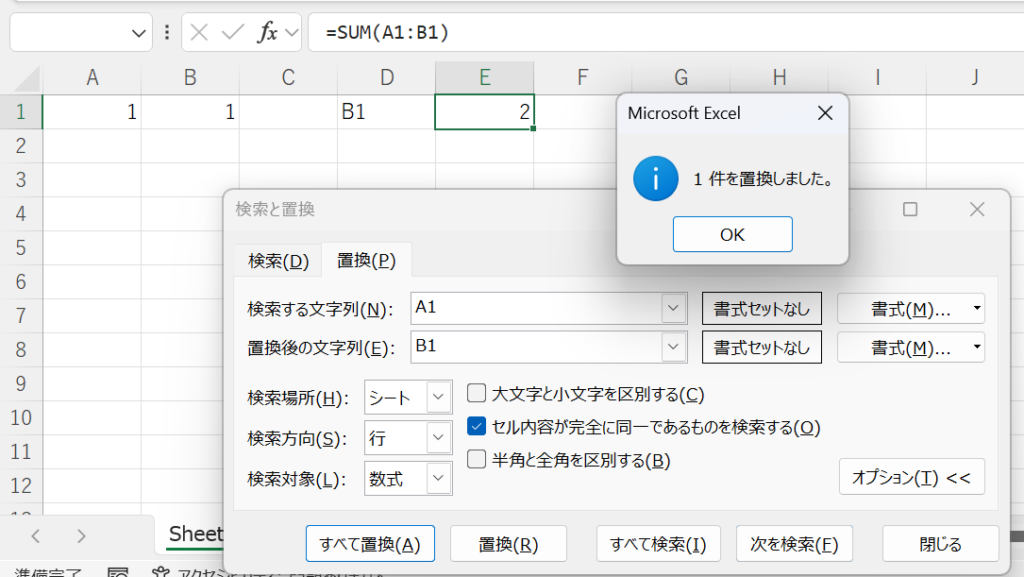1024x577 pixels.
Task: Select column E header
Action: point(485,78)
